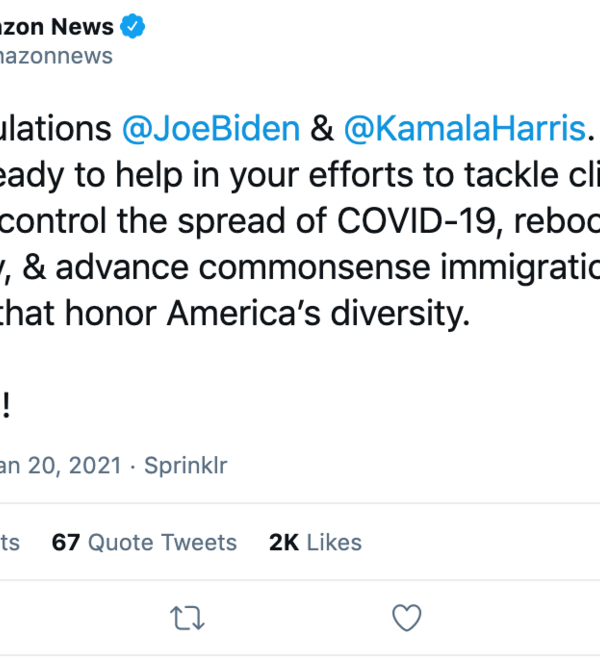Click the Sprinklr source label
600x660 pixels.
[x=185, y=466]
